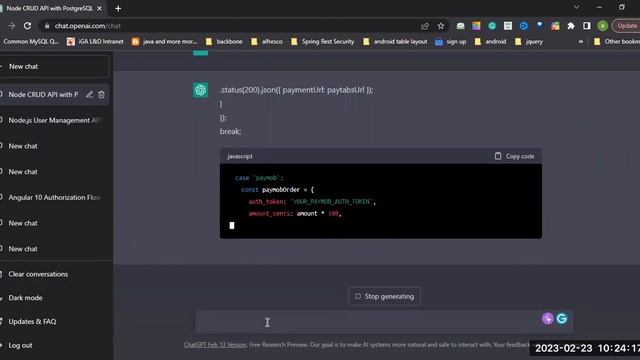Viewport: 640px width, 360px height.
Task: Open the jquery bookmarks folder
Action: click(529, 41)
